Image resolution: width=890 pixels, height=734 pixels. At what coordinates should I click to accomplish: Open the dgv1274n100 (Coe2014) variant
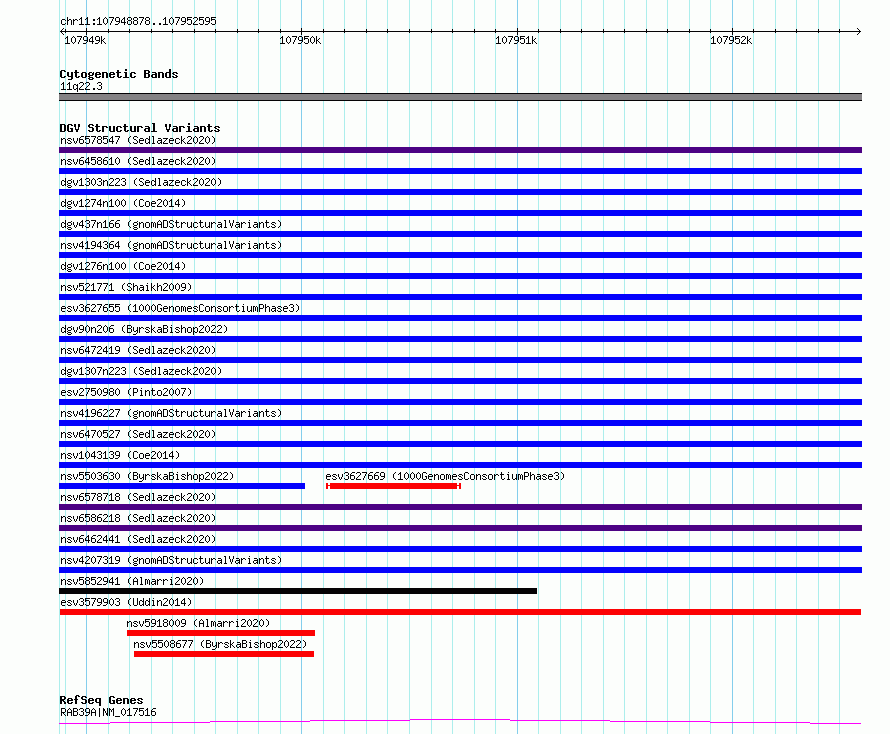tap(123, 203)
